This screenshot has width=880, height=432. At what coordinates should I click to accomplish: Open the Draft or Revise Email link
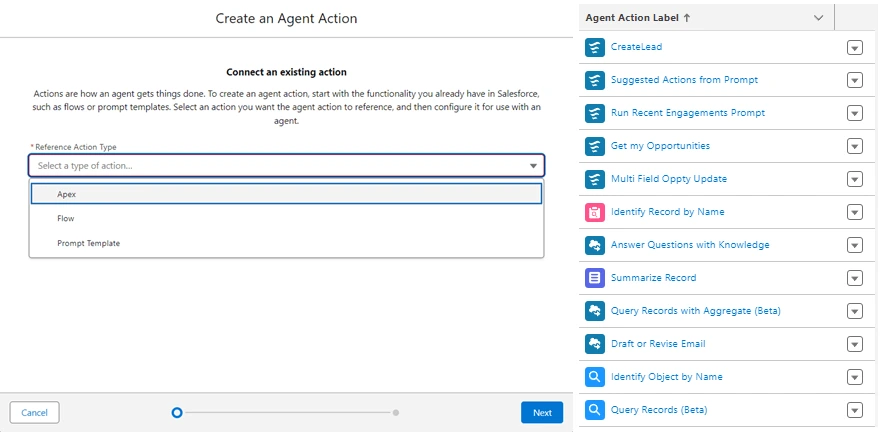(x=658, y=343)
